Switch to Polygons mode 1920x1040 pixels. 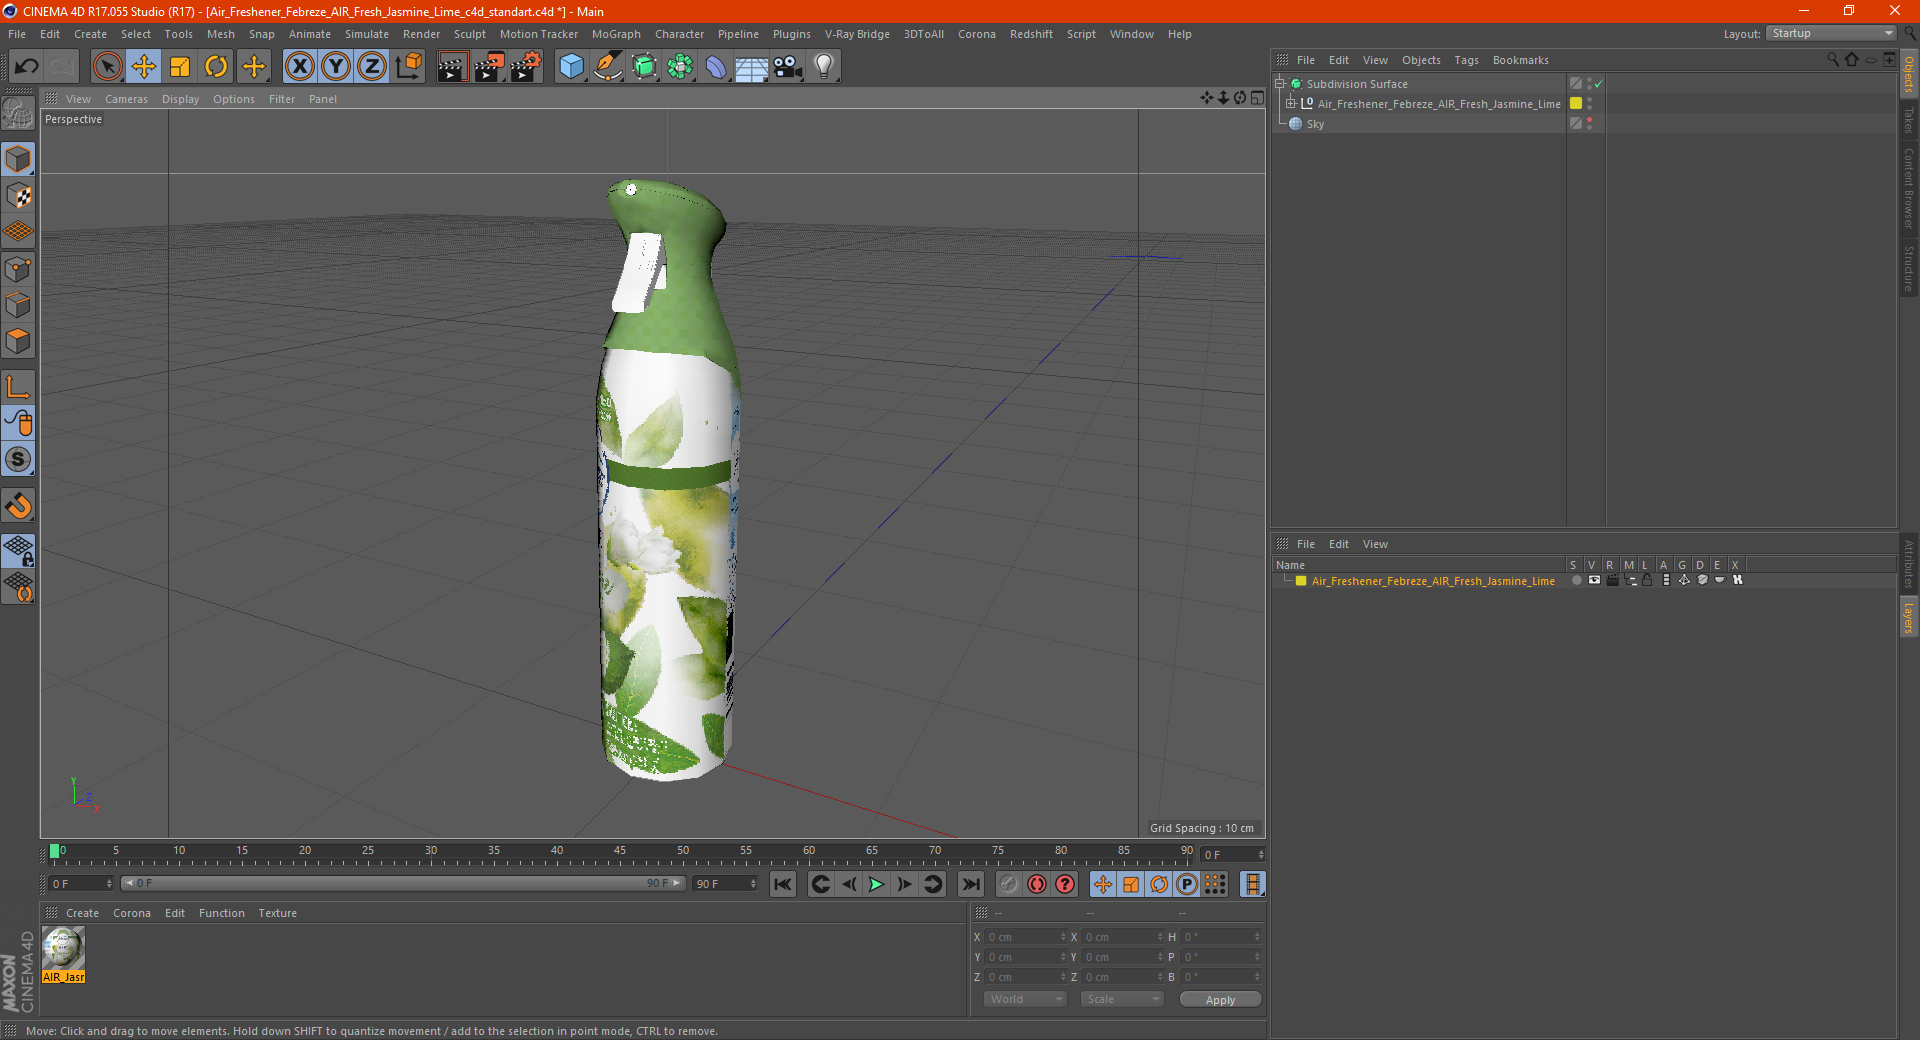click(x=18, y=341)
